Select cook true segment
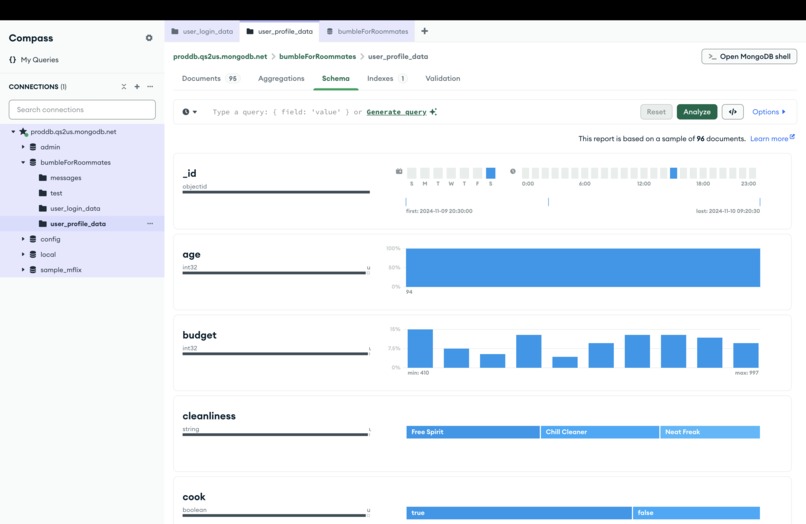The height and width of the screenshot is (524, 806). (x=519, y=513)
